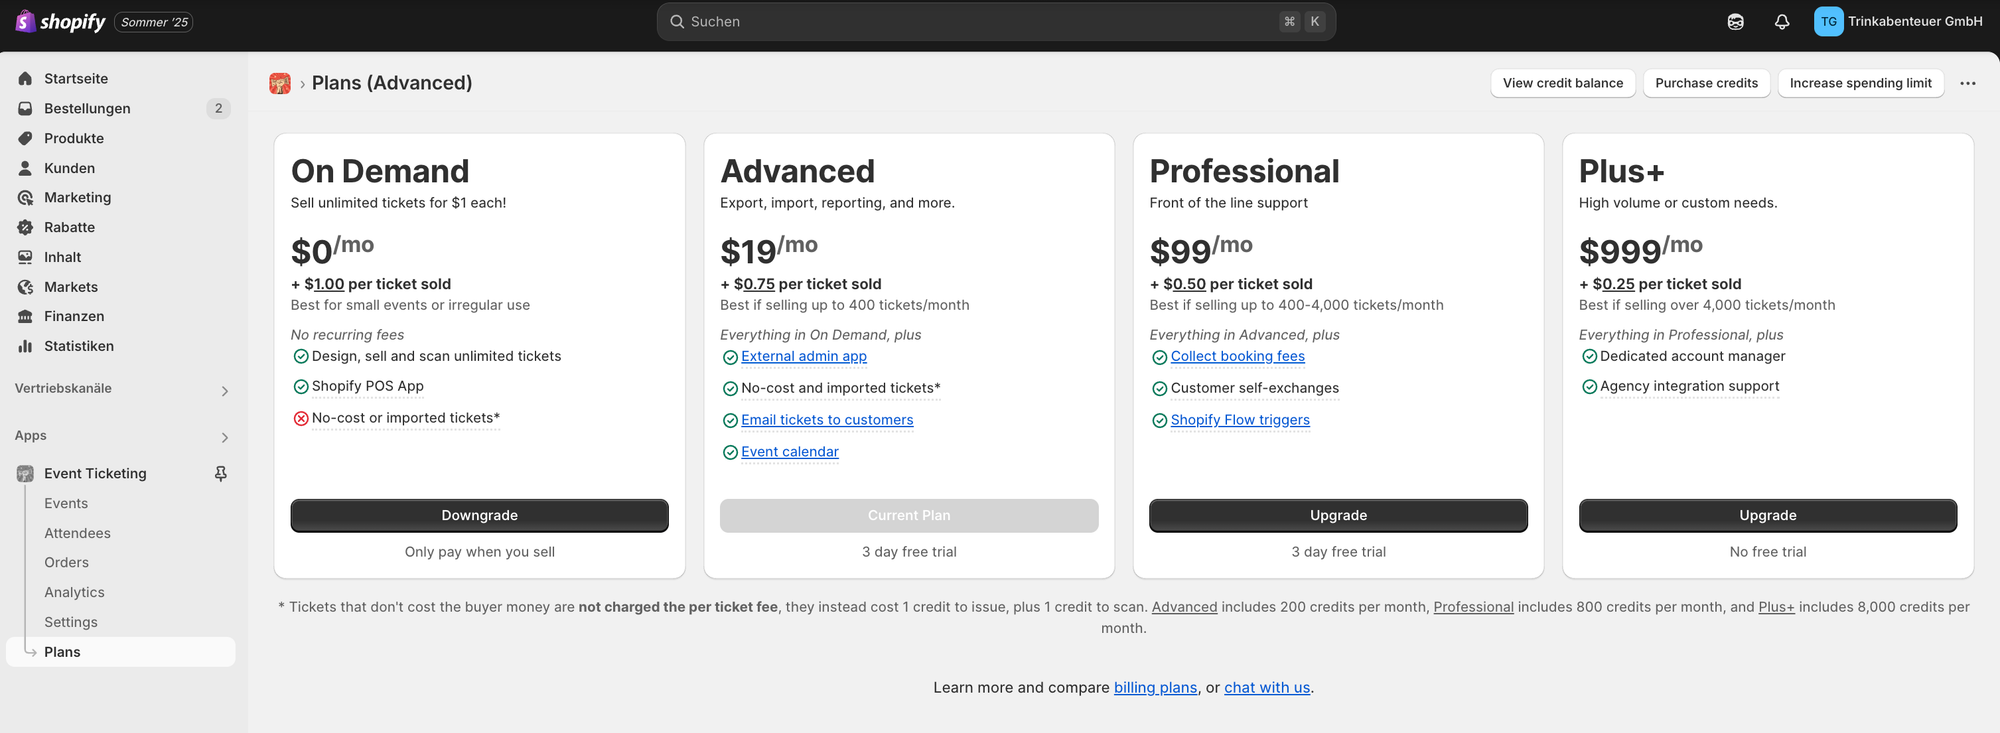Open Attendees in Event Ticketing menu
The height and width of the screenshot is (733, 2000).
click(x=77, y=533)
